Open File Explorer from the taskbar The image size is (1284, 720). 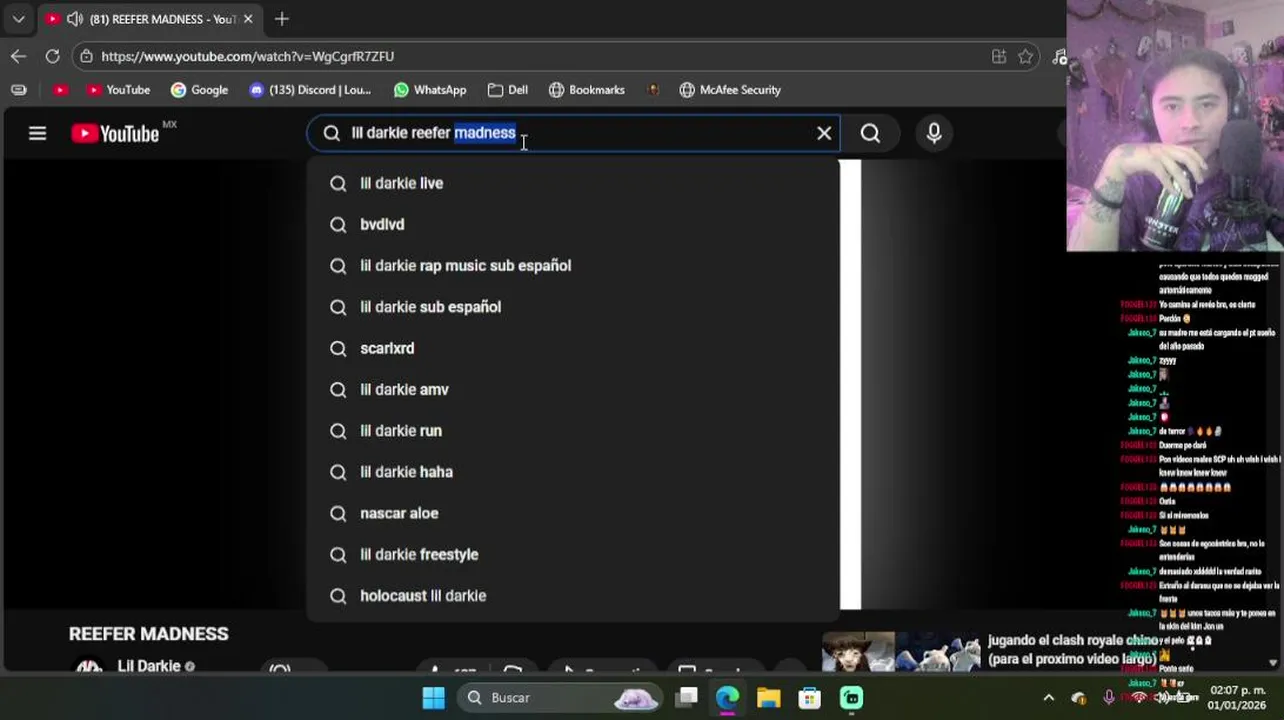(x=768, y=697)
